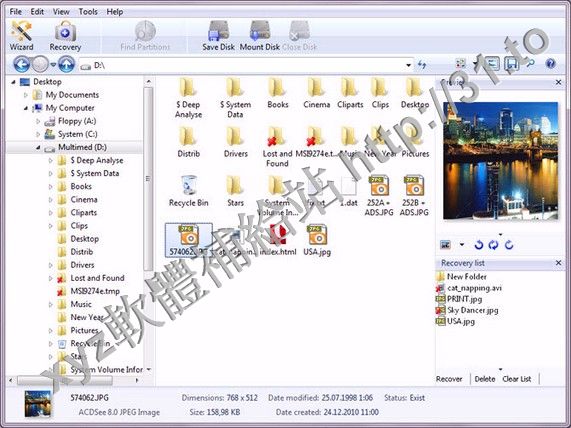571x428 pixels.
Task: Click the preview view mode icon
Action: coord(445,245)
